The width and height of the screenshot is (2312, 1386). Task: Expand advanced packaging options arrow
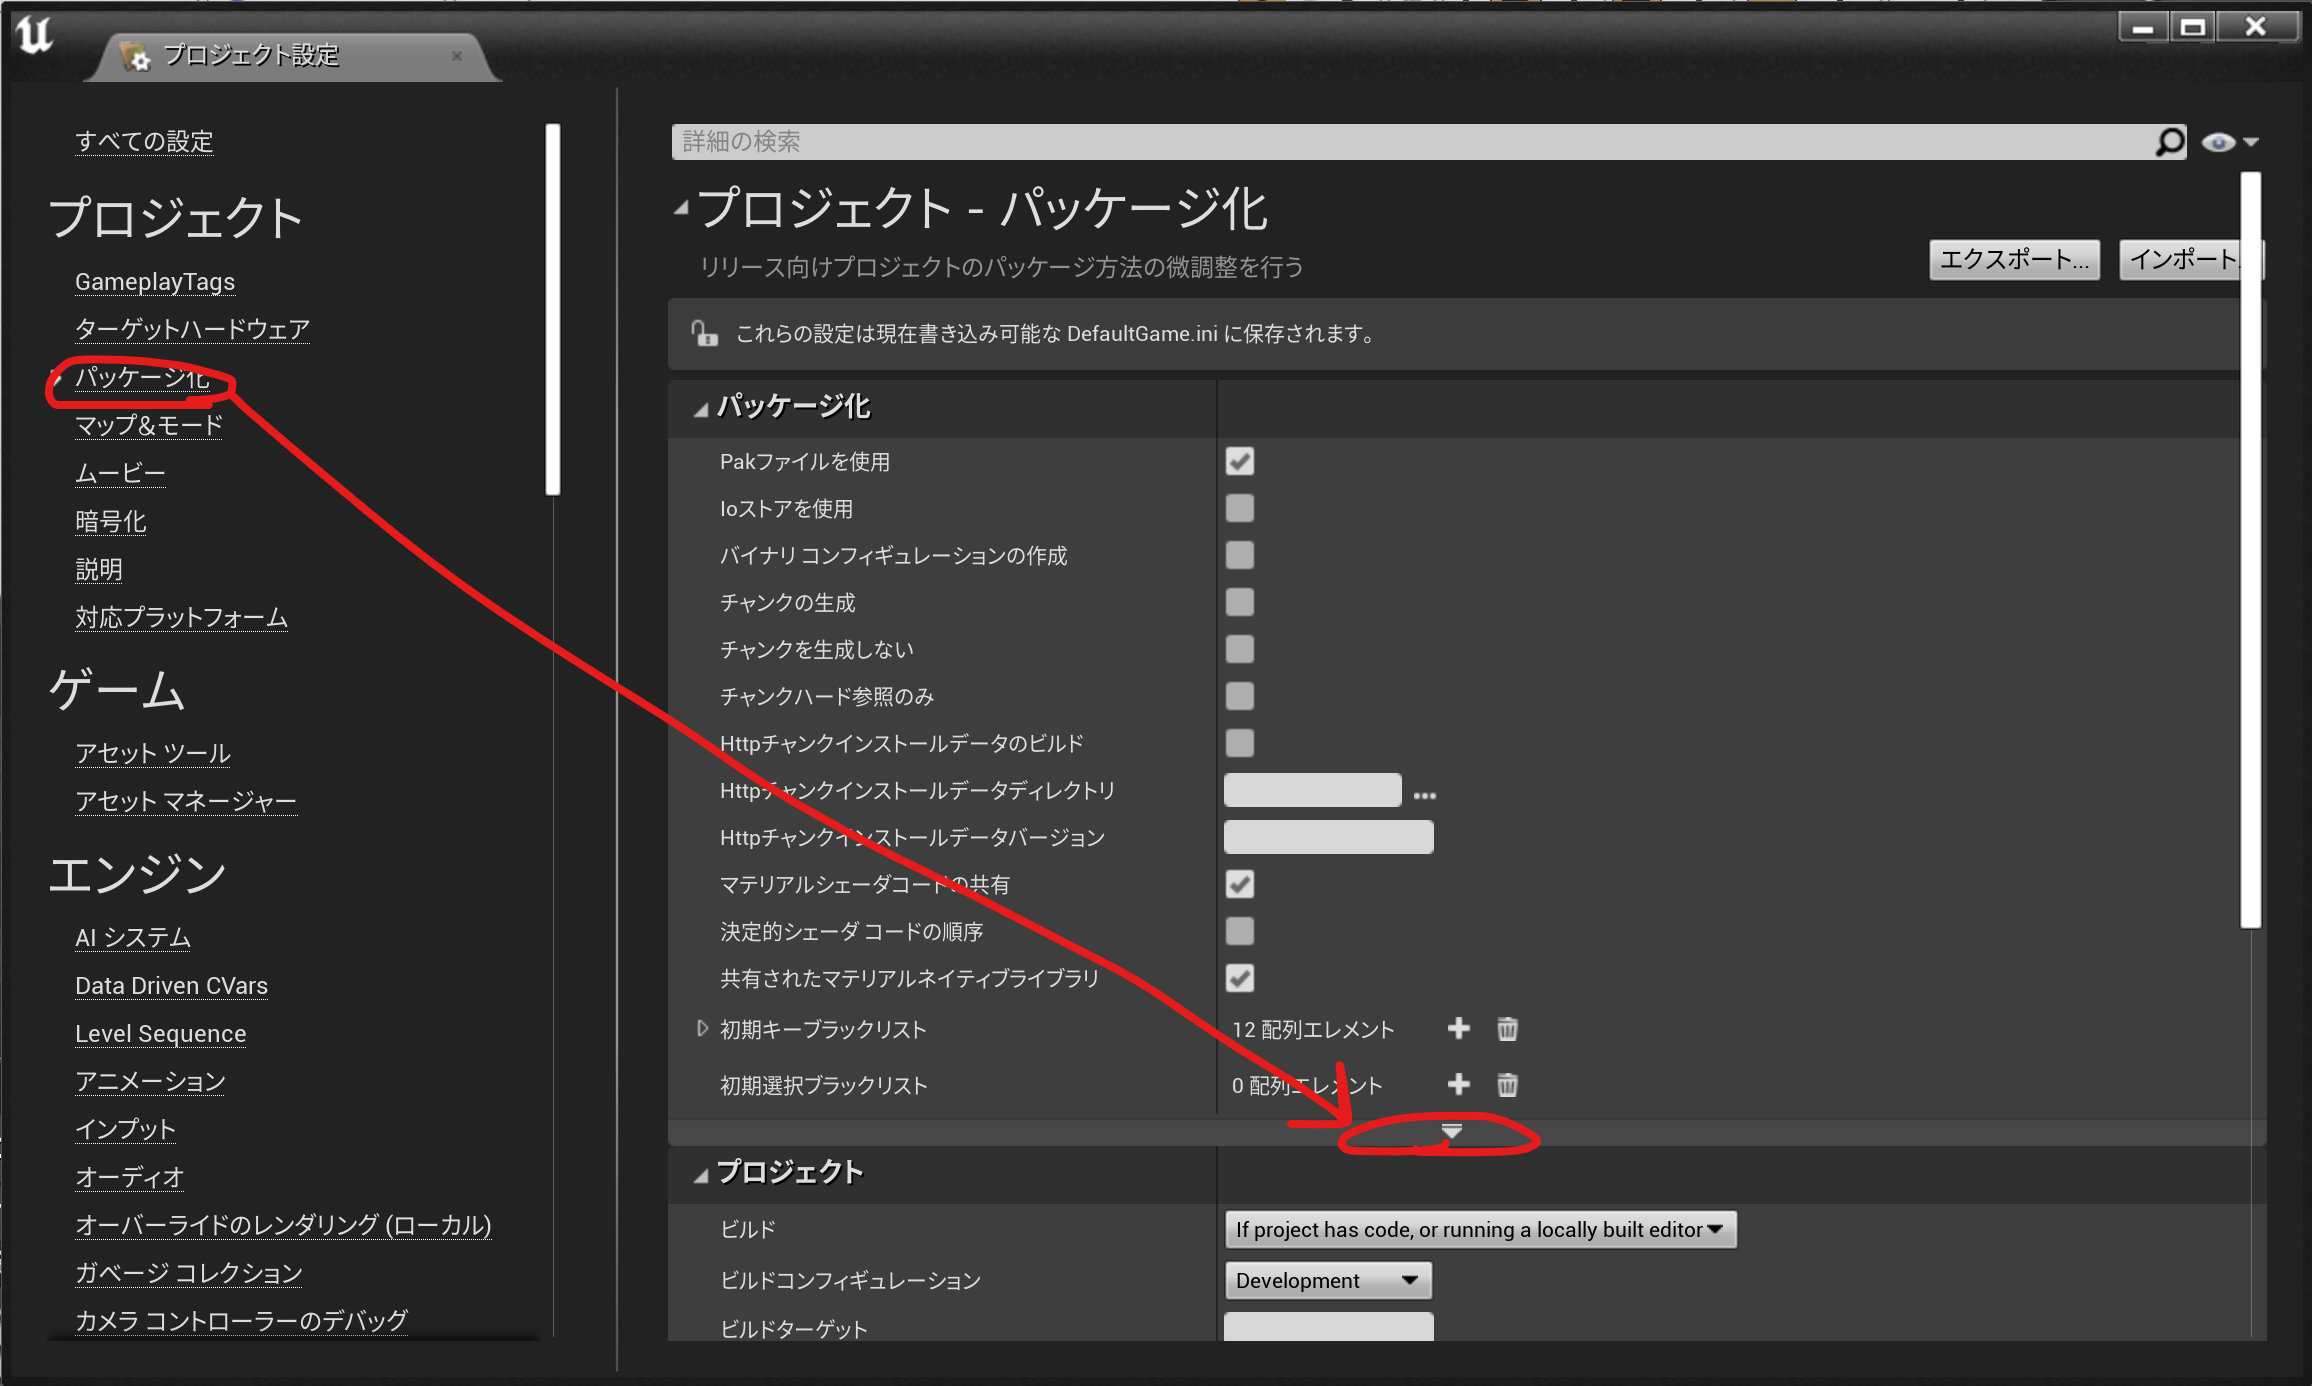1452,1131
